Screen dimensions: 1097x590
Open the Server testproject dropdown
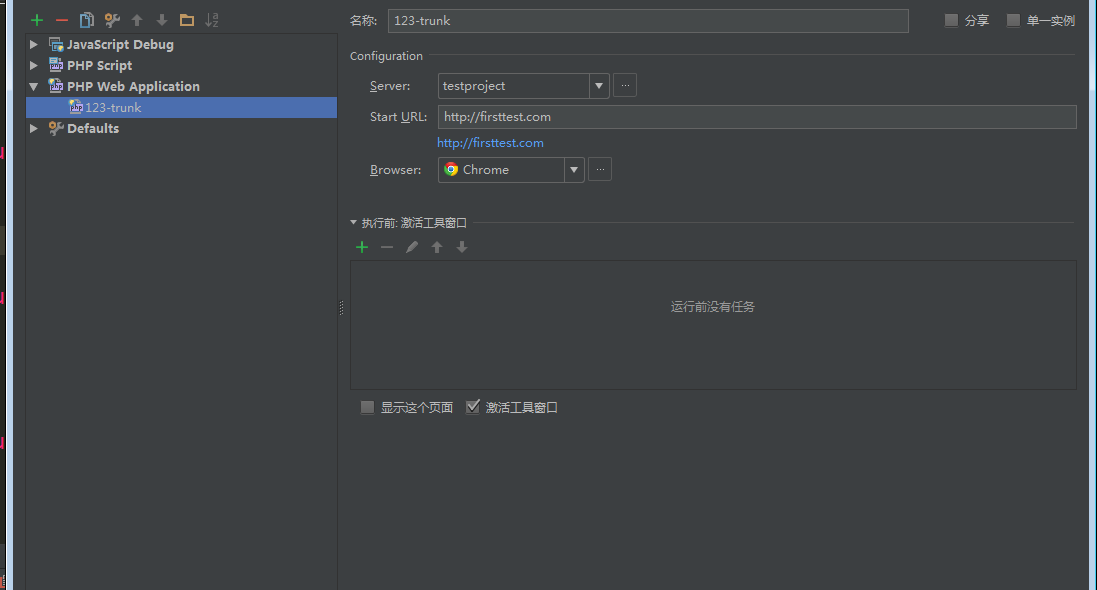[x=599, y=86]
